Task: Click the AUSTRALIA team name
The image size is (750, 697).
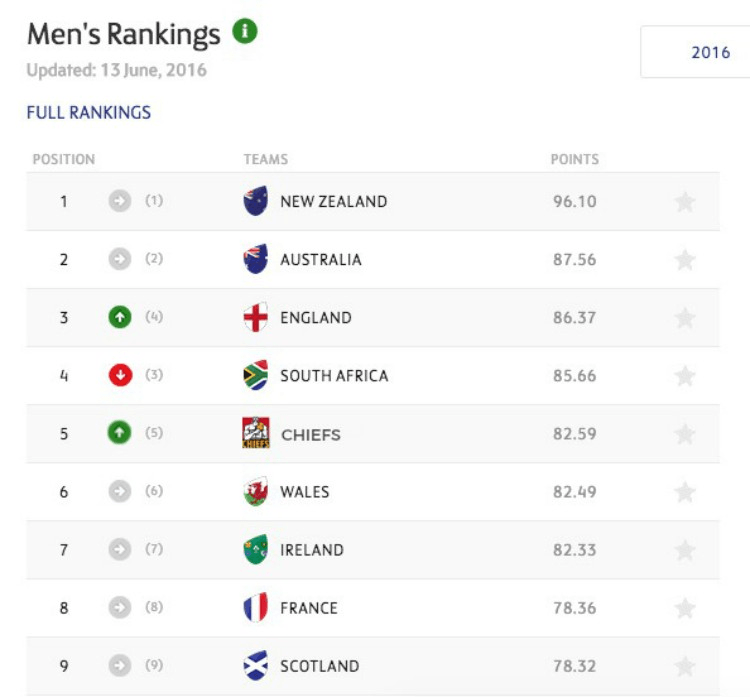Action: click(321, 259)
